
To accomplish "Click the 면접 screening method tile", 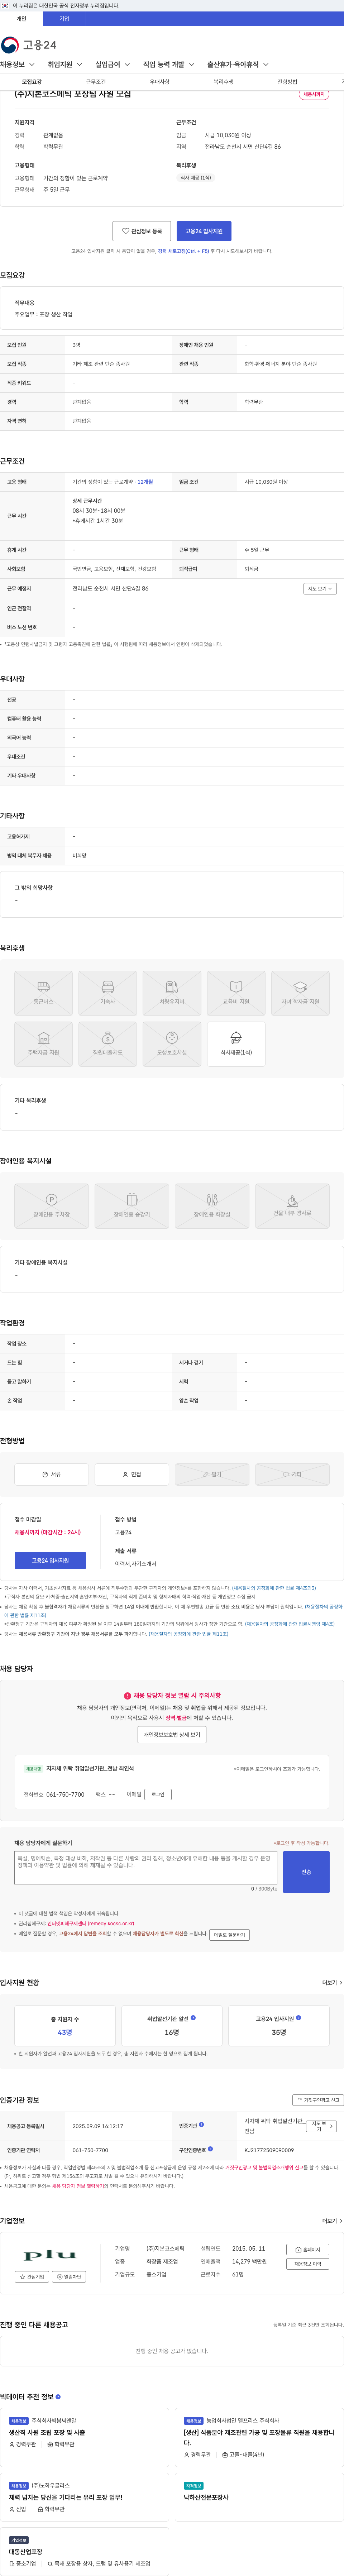I will coord(132,1474).
